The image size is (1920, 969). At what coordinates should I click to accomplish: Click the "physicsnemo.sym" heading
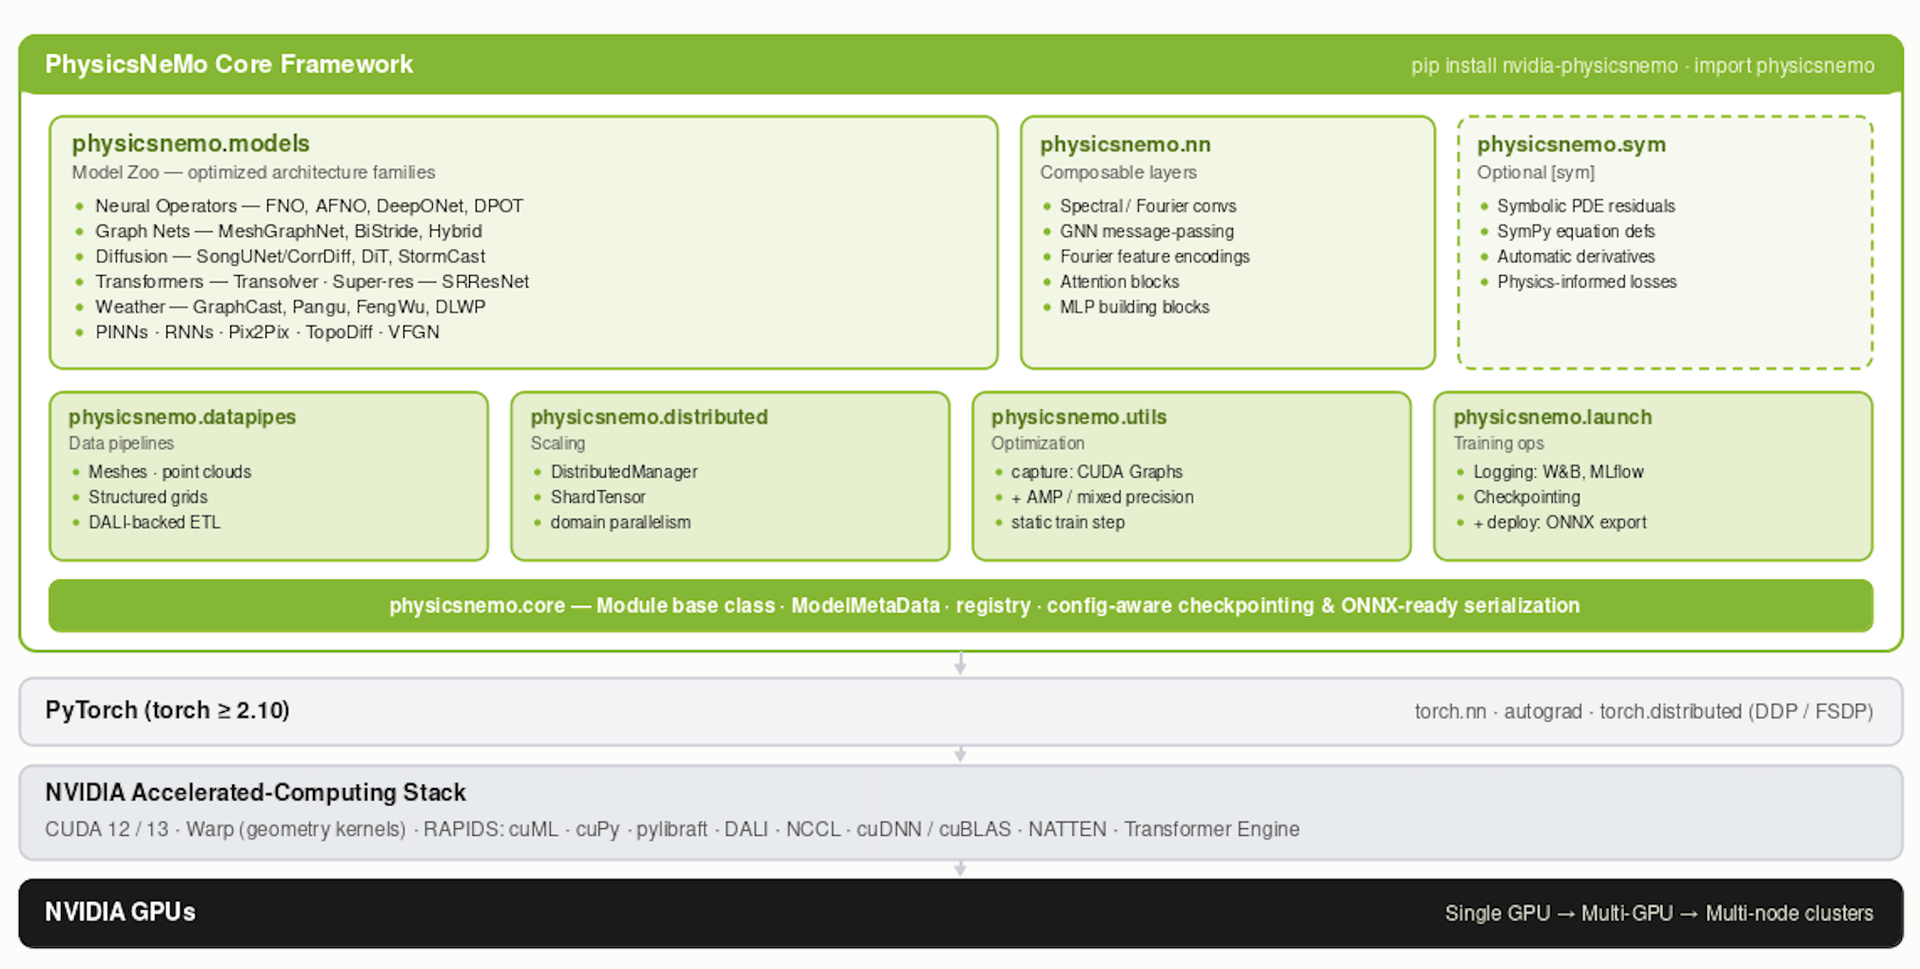[x=1571, y=144]
